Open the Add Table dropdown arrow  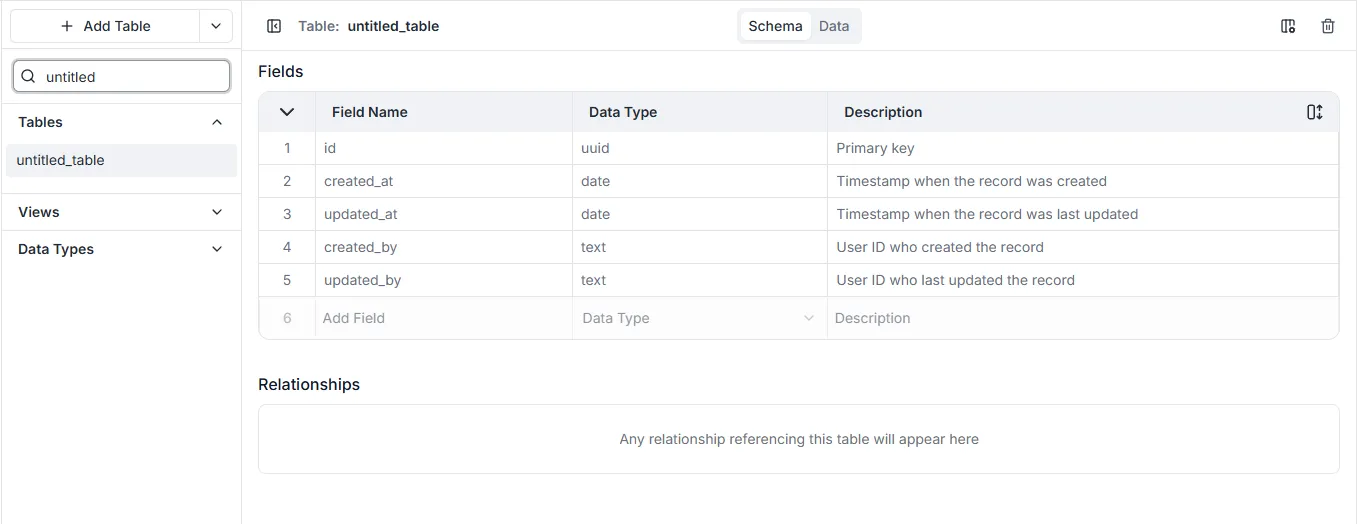(216, 26)
